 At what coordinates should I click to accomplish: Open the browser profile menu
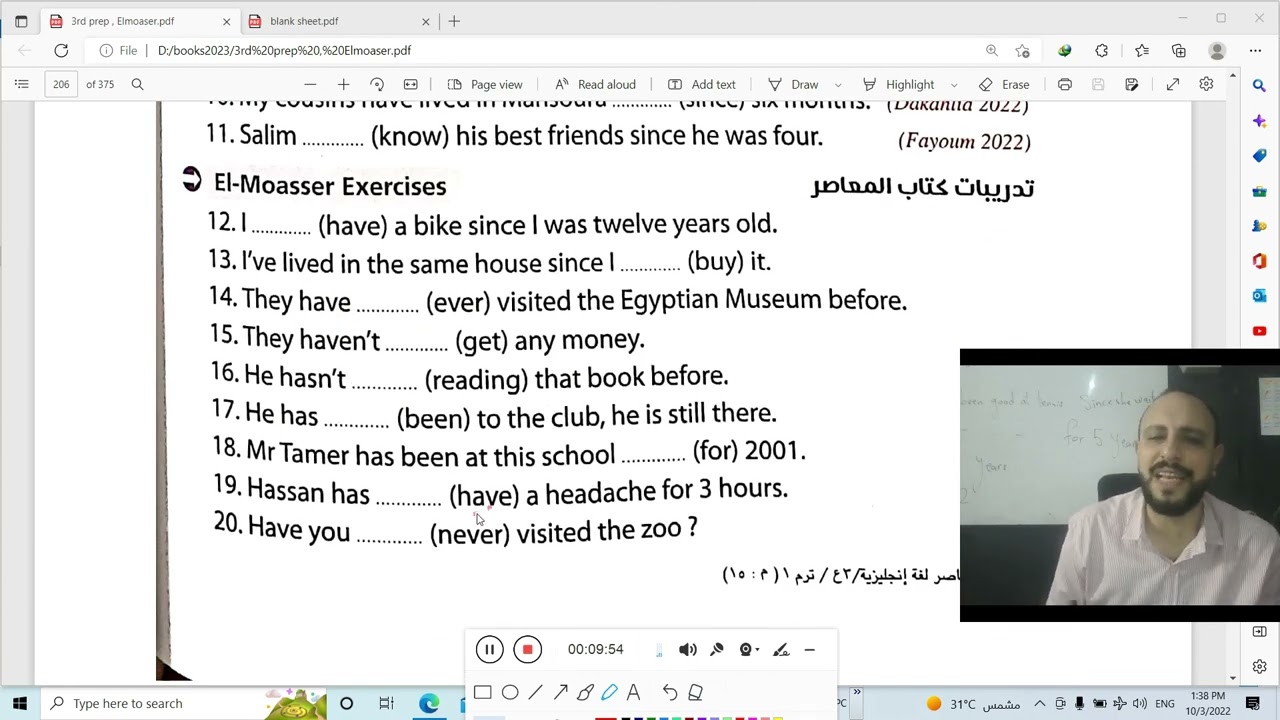(1217, 50)
